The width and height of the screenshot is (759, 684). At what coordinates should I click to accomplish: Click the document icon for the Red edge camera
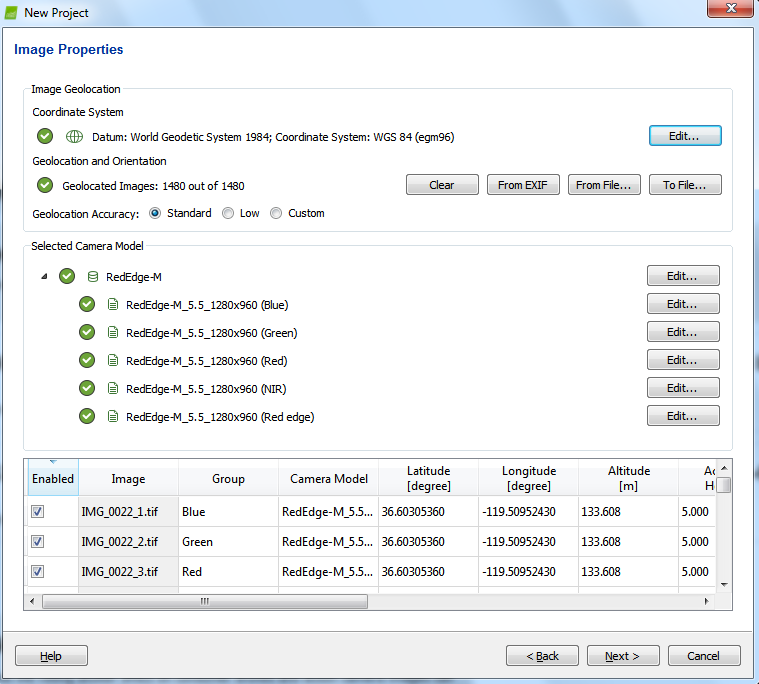click(x=113, y=416)
